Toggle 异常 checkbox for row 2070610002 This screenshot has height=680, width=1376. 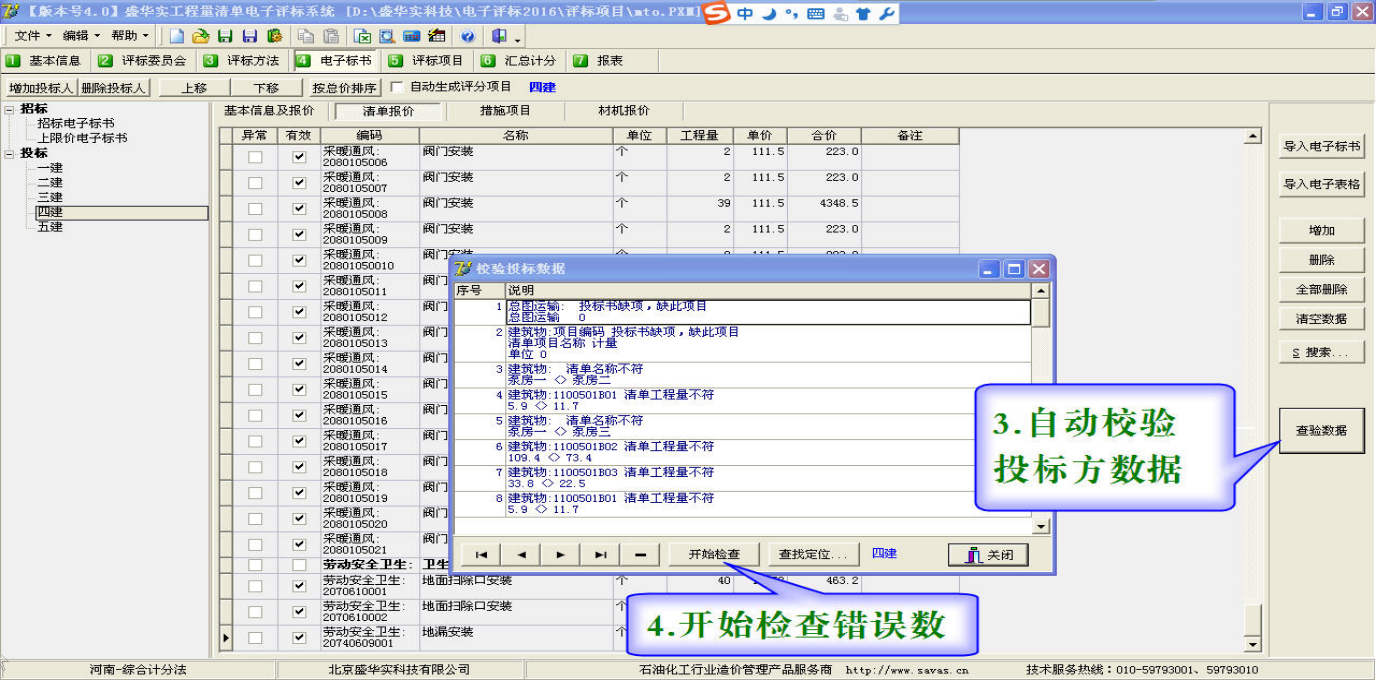255,612
